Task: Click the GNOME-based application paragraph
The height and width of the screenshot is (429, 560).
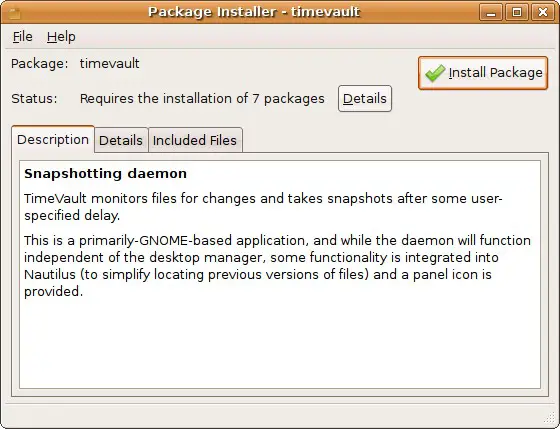Action: (278, 266)
